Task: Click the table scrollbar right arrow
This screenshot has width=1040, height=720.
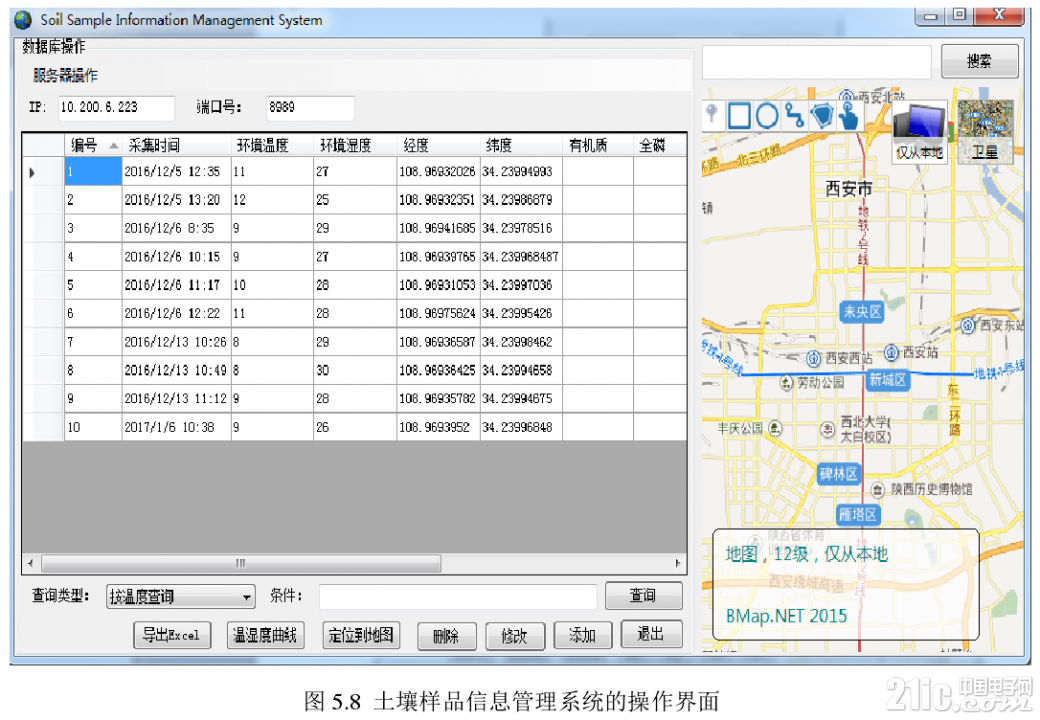Action: (x=677, y=564)
